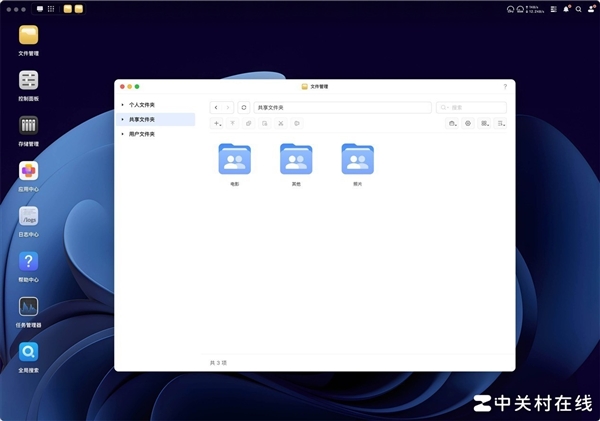
Task: Click the 共 3 项 status text
Action: pos(218,363)
